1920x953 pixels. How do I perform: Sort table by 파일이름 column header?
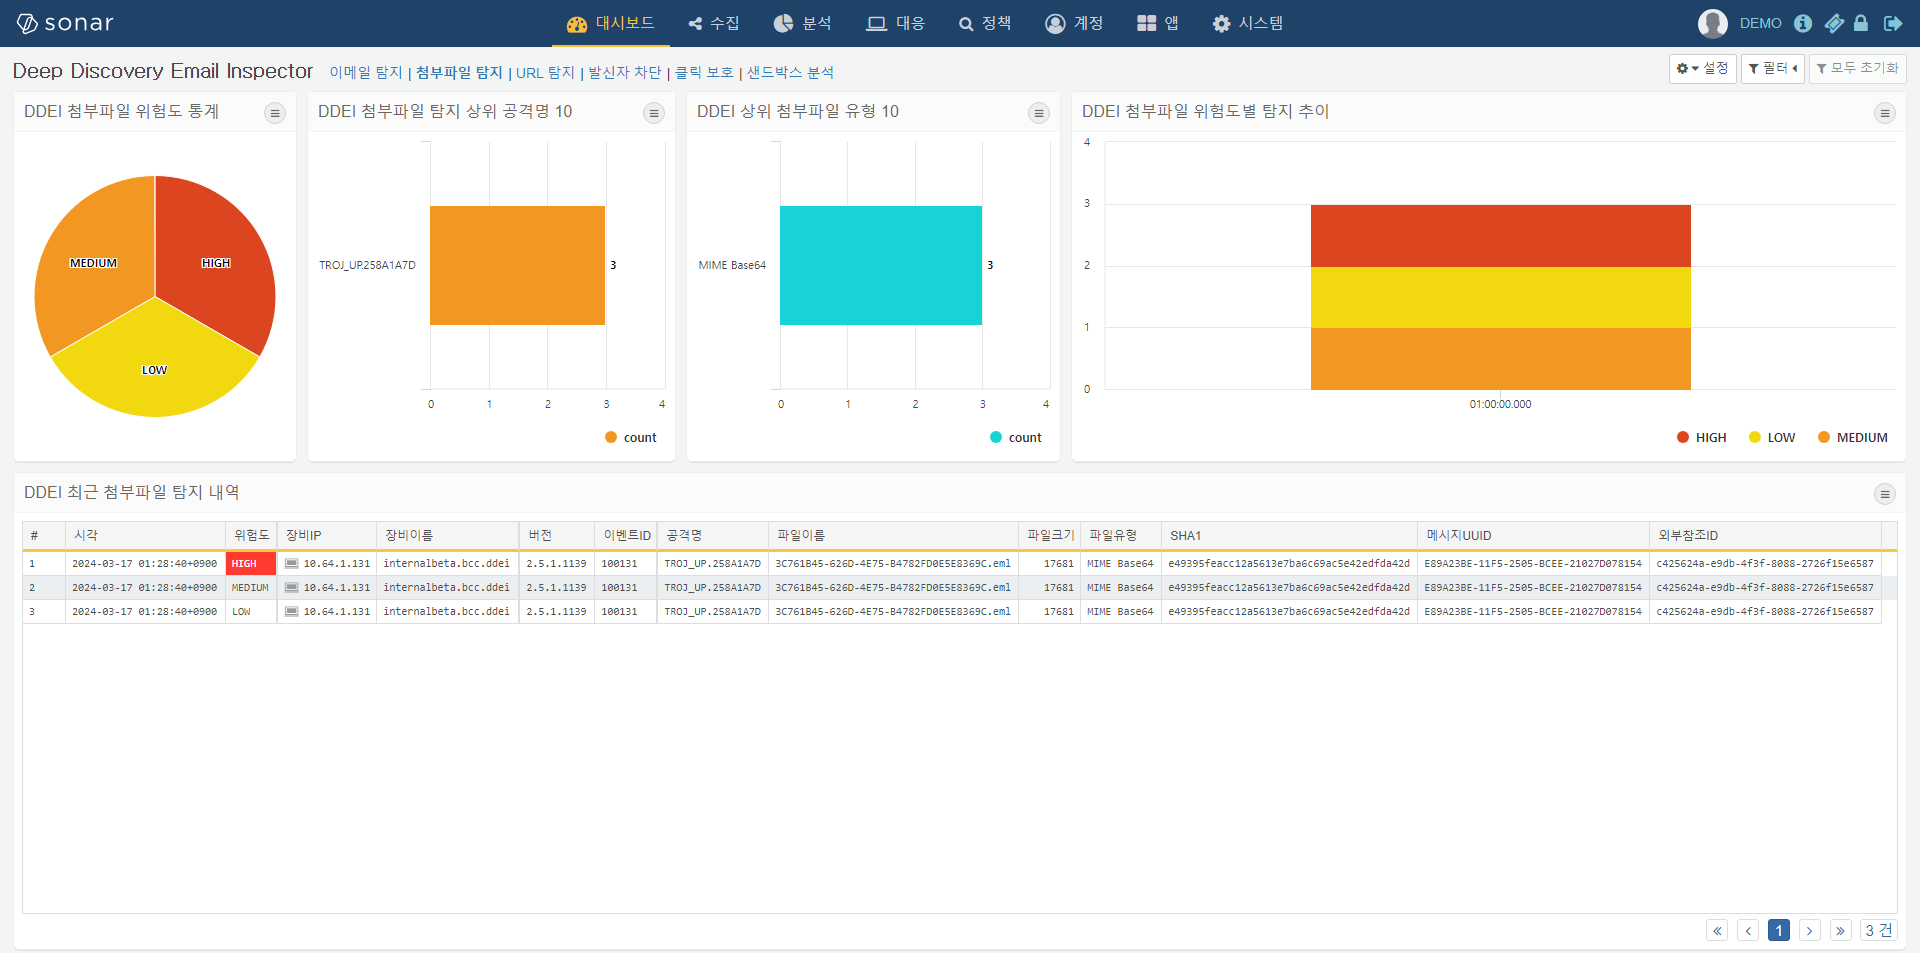pyautogui.click(x=893, y=535)
